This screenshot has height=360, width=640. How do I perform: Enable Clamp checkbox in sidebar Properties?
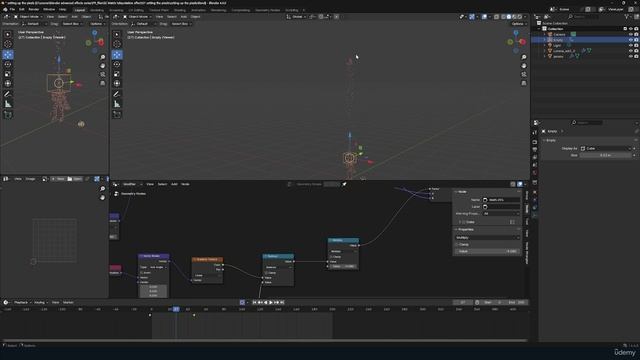point(457,244)
